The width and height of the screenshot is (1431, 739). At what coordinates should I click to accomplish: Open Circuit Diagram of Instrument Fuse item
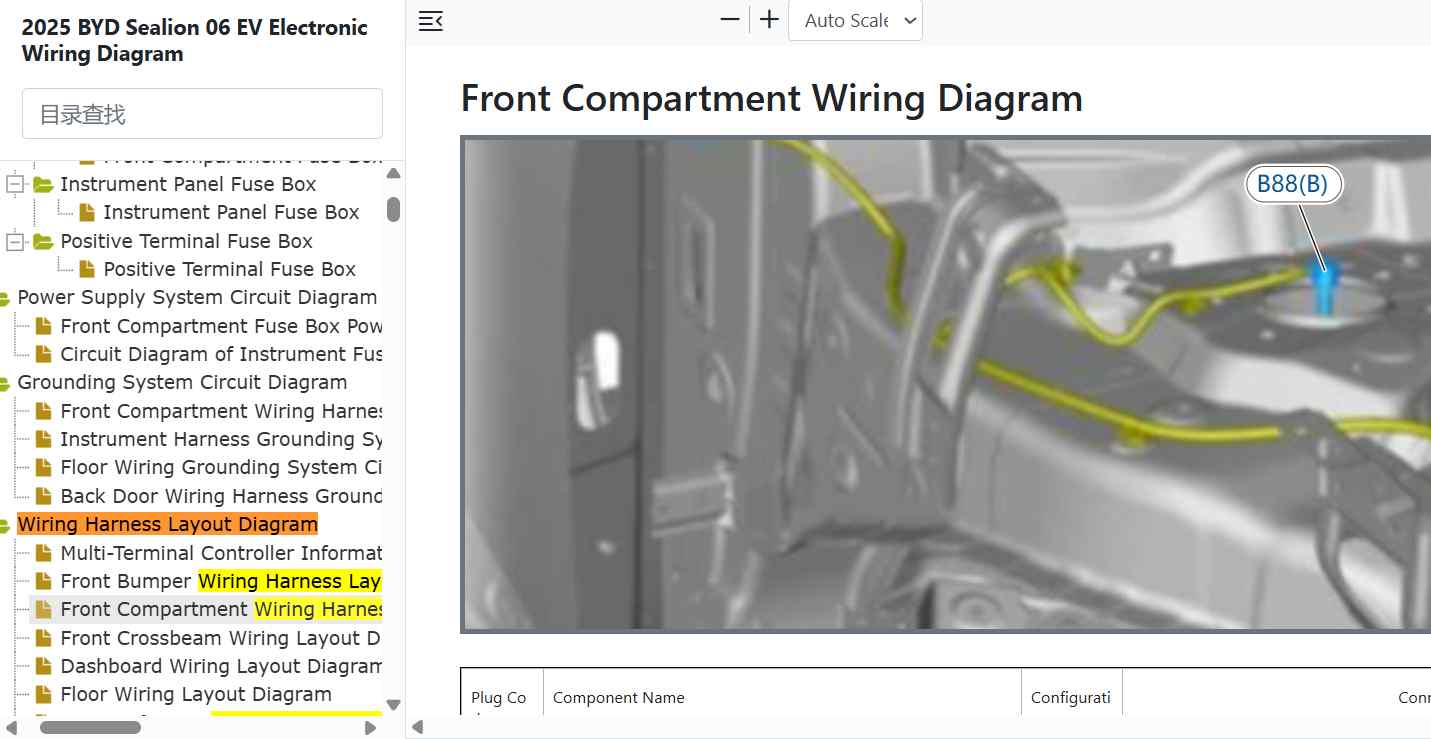pyautogui.click(x=221, y=354)
